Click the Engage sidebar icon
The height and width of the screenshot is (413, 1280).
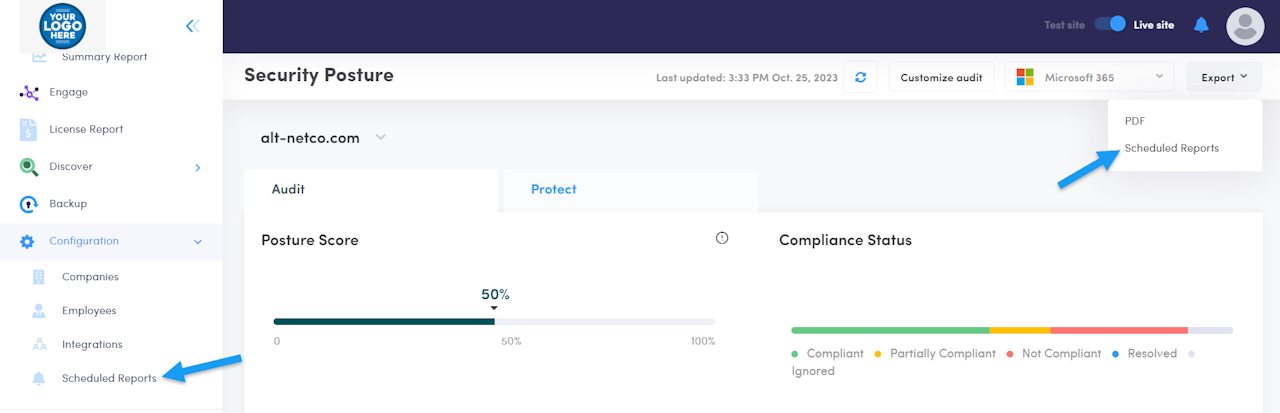click(28, 92)
